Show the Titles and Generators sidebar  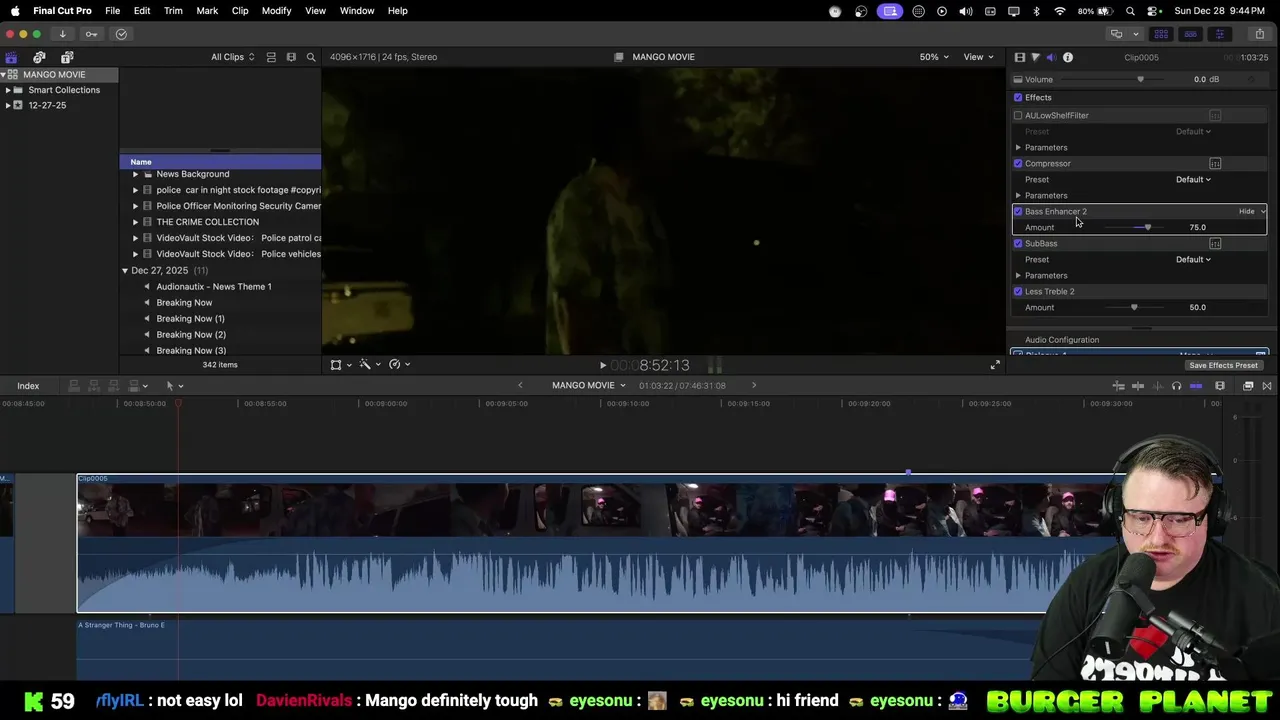click(x=67, y=57)
